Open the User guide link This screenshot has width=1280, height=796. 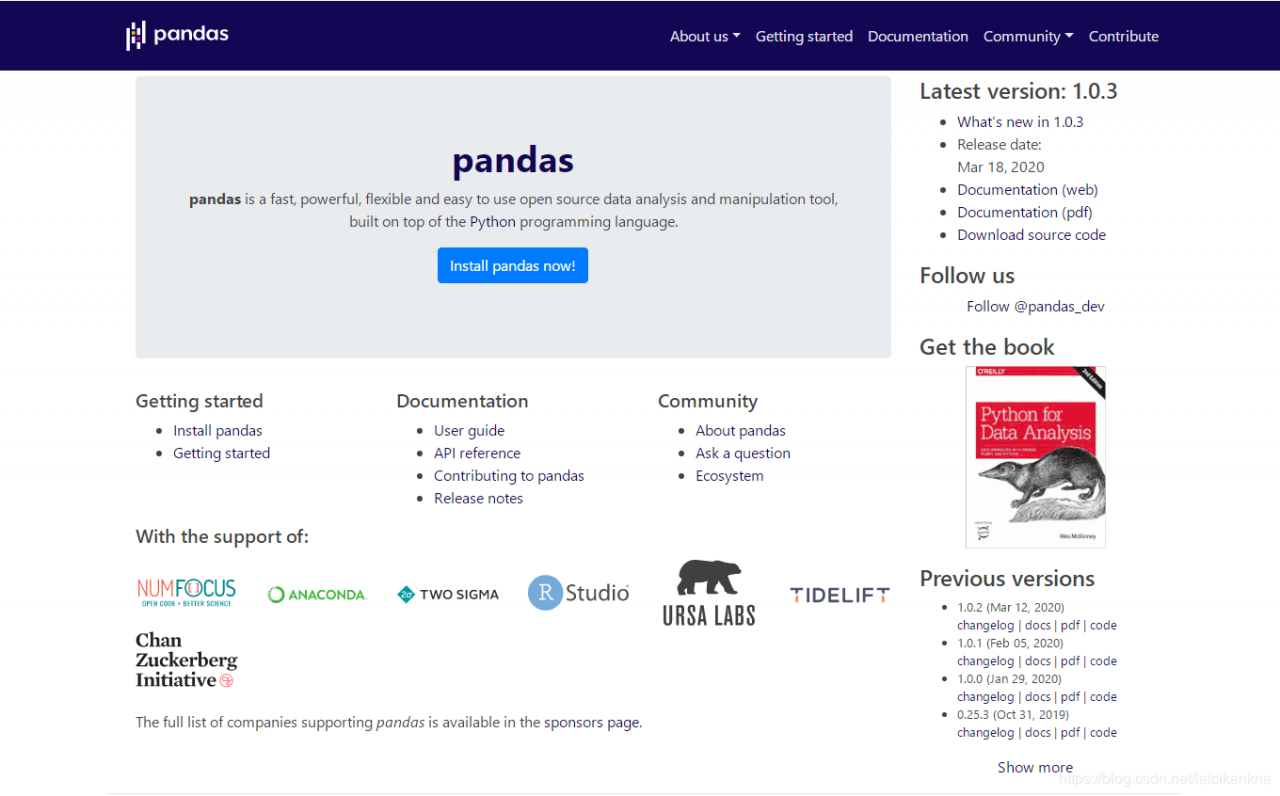[x=469, y=430]
